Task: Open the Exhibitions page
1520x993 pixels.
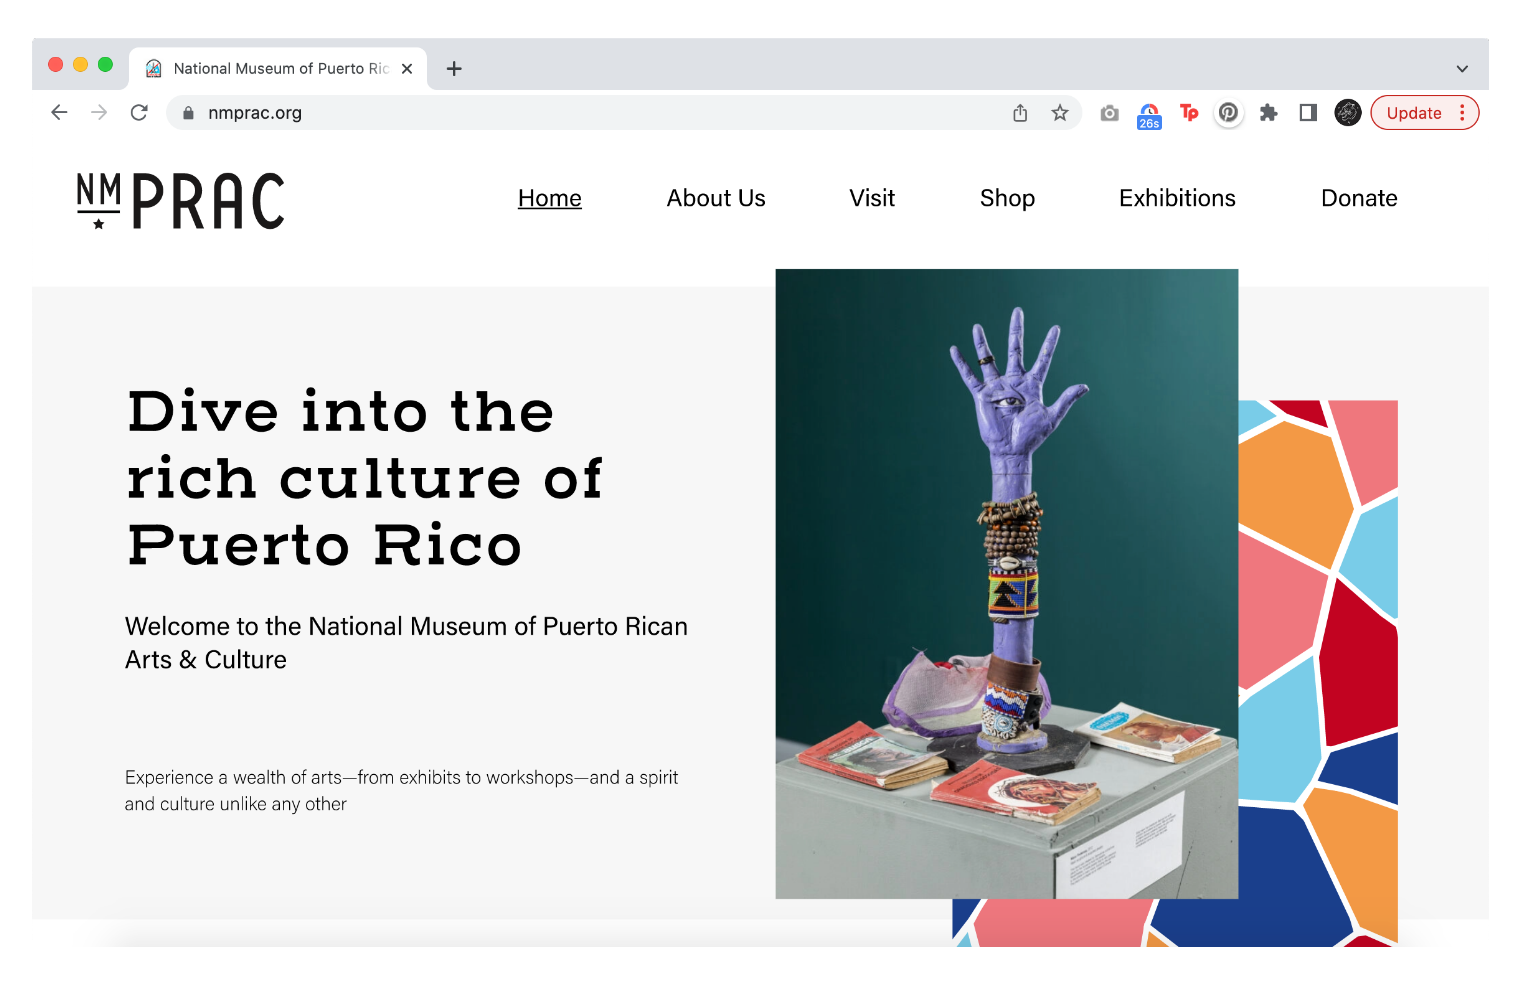Action: [1177, 198]
